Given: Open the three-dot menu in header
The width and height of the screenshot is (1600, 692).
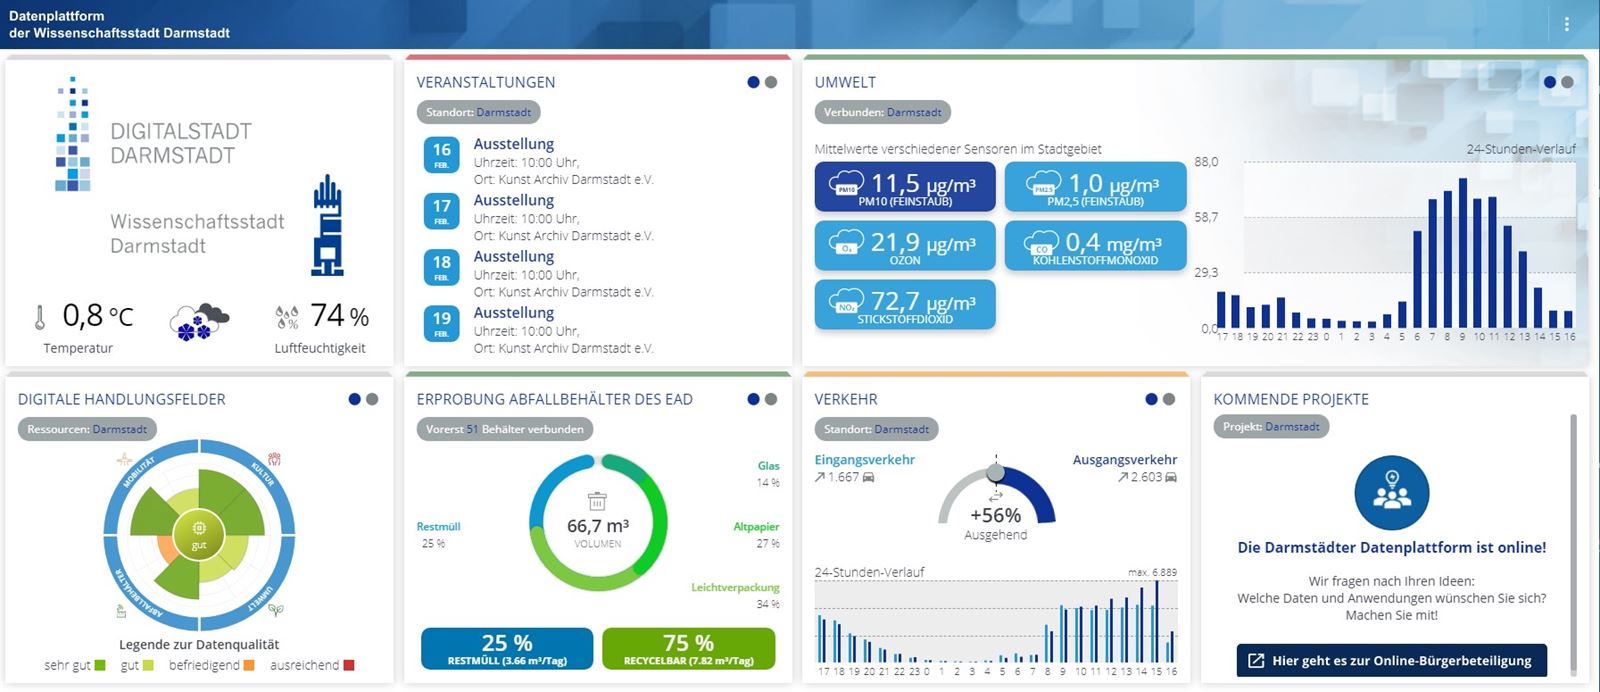Looking at the screenshot, I should [x=1566, y=24].
